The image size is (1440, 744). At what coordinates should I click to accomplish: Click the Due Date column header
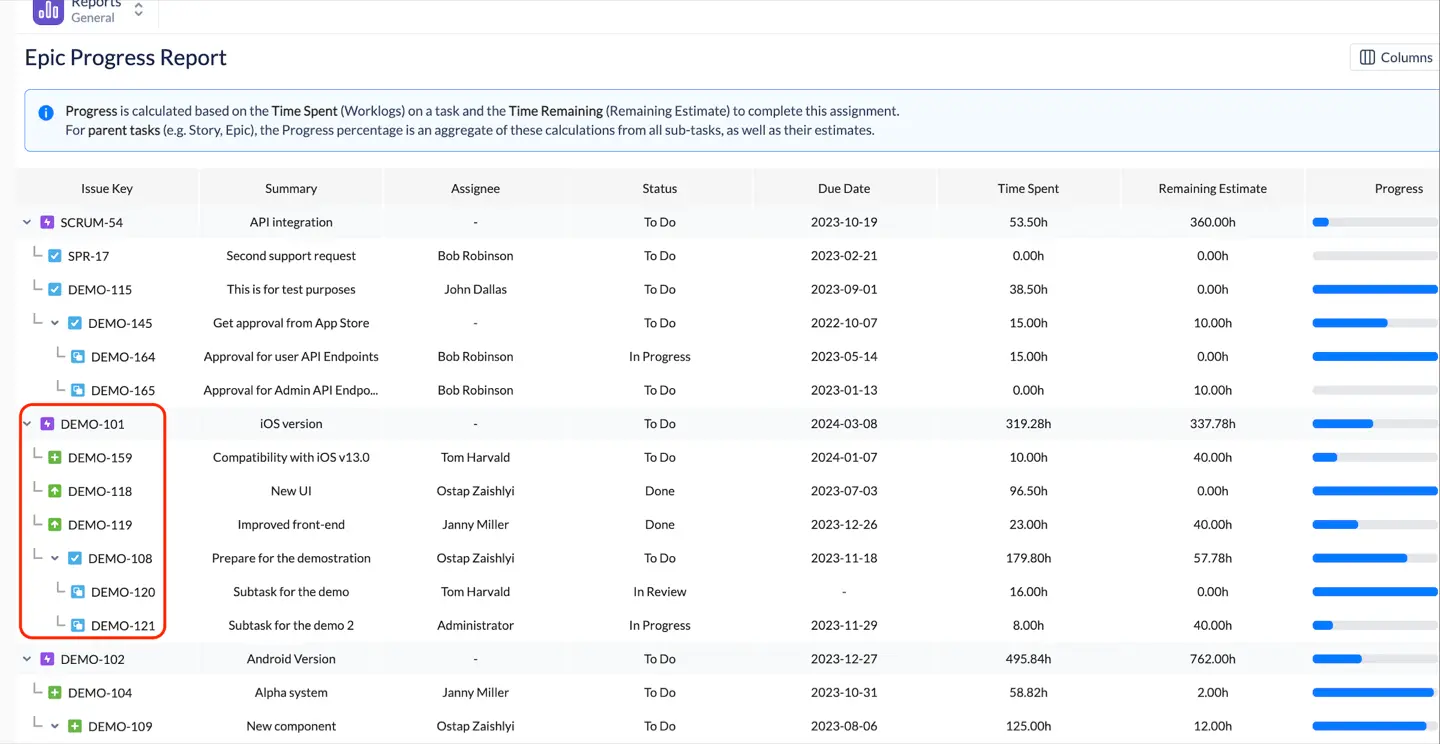coord(843,188)
